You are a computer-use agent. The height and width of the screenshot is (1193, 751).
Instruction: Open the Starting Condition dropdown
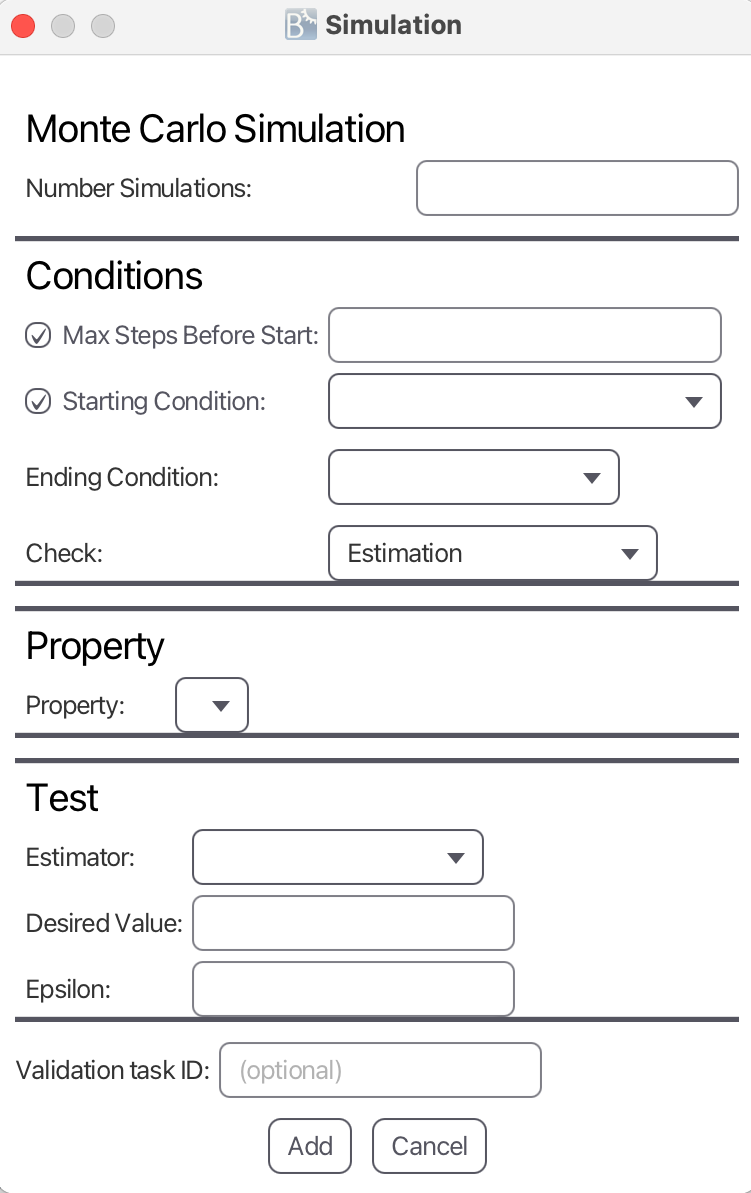[x=524, y=401]
